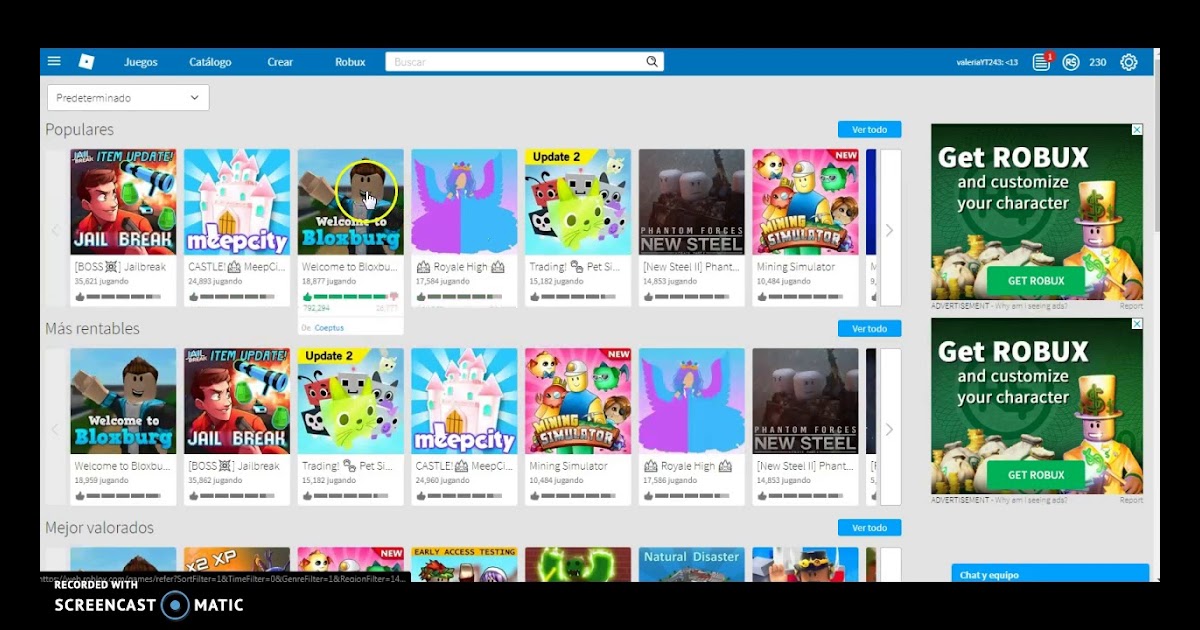Open the Juegos menu

pyautogui.click(x=141, y=62)
